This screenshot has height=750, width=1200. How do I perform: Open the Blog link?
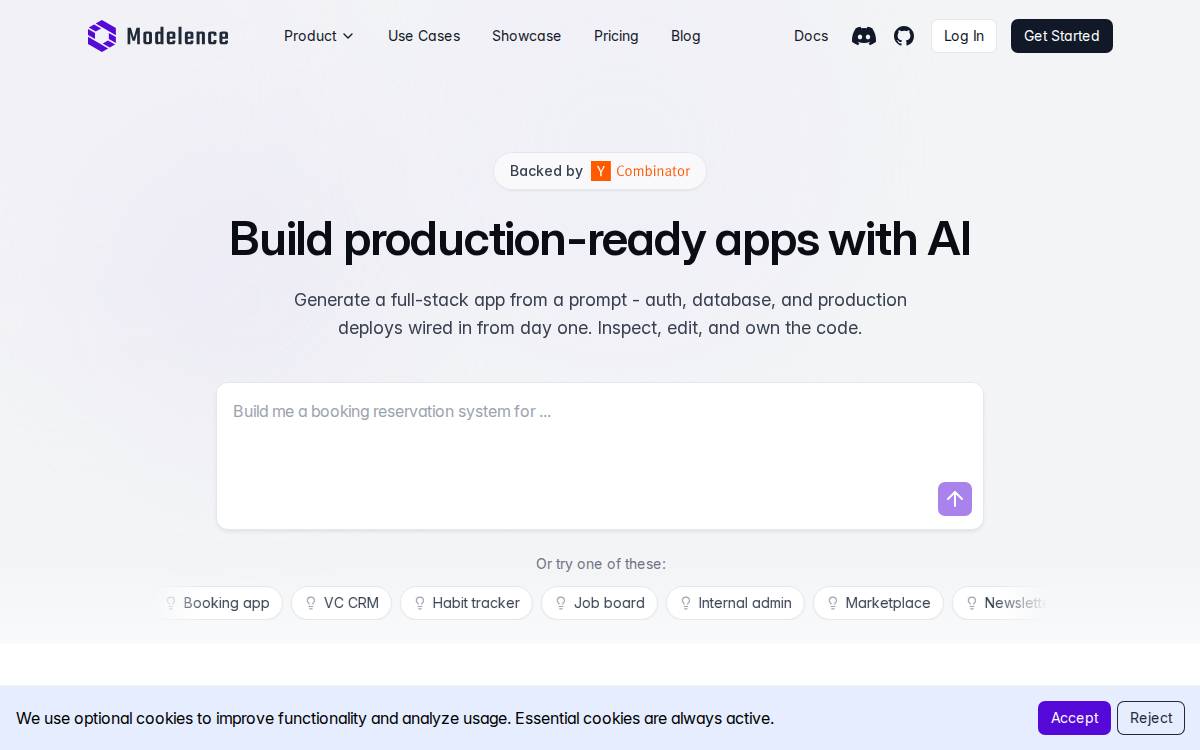coord(686,36)
